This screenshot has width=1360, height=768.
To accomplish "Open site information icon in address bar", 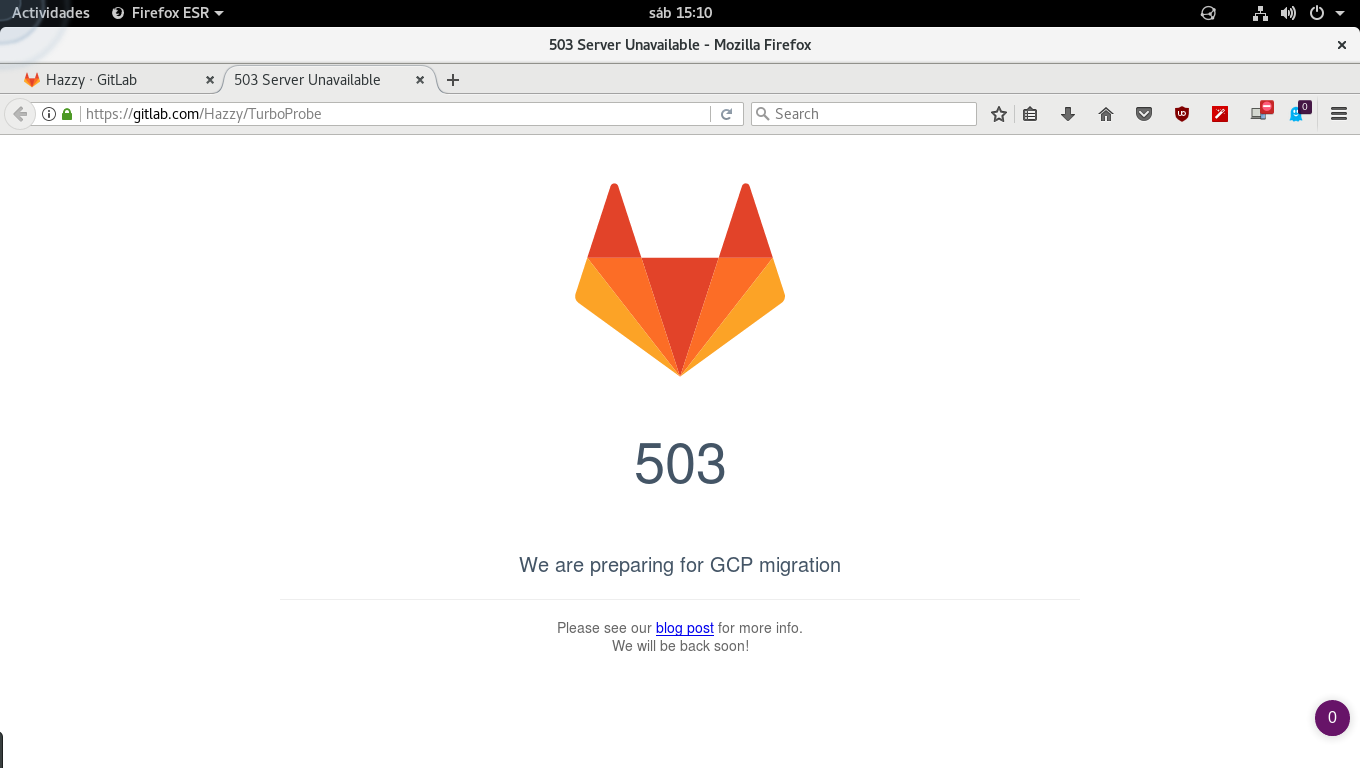I will pyautogui.click(x=49, y=114).
